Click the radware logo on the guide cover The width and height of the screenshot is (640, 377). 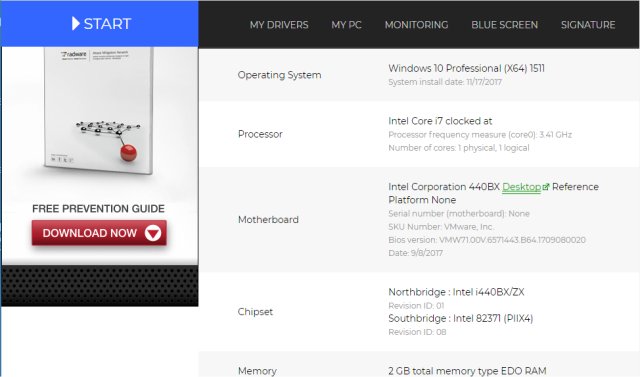[74, 54]
